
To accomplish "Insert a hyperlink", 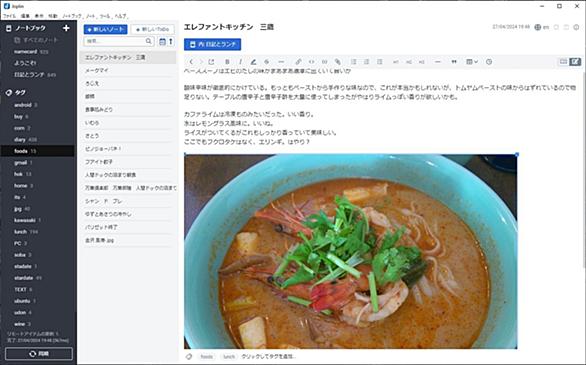I will 298,62.
